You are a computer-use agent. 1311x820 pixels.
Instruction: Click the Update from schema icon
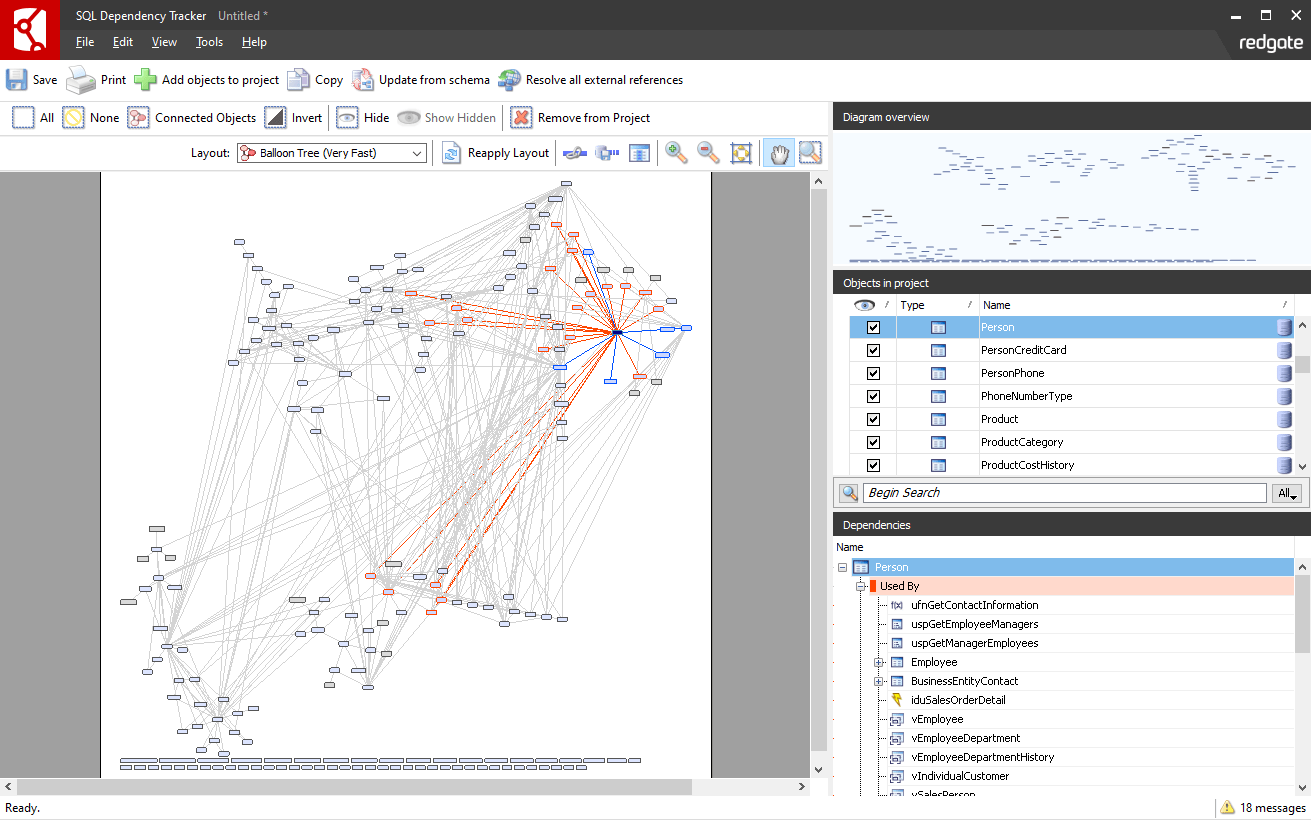(x=363, y=80)
